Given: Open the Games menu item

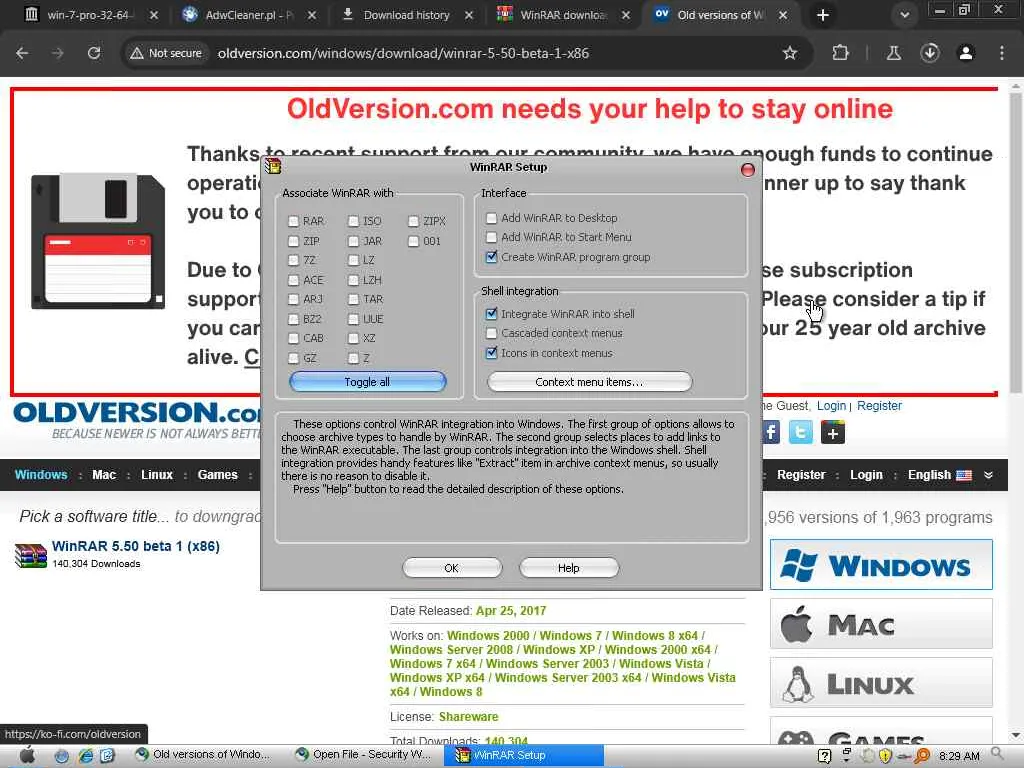Looking at the screenshot, I should 217,475.
